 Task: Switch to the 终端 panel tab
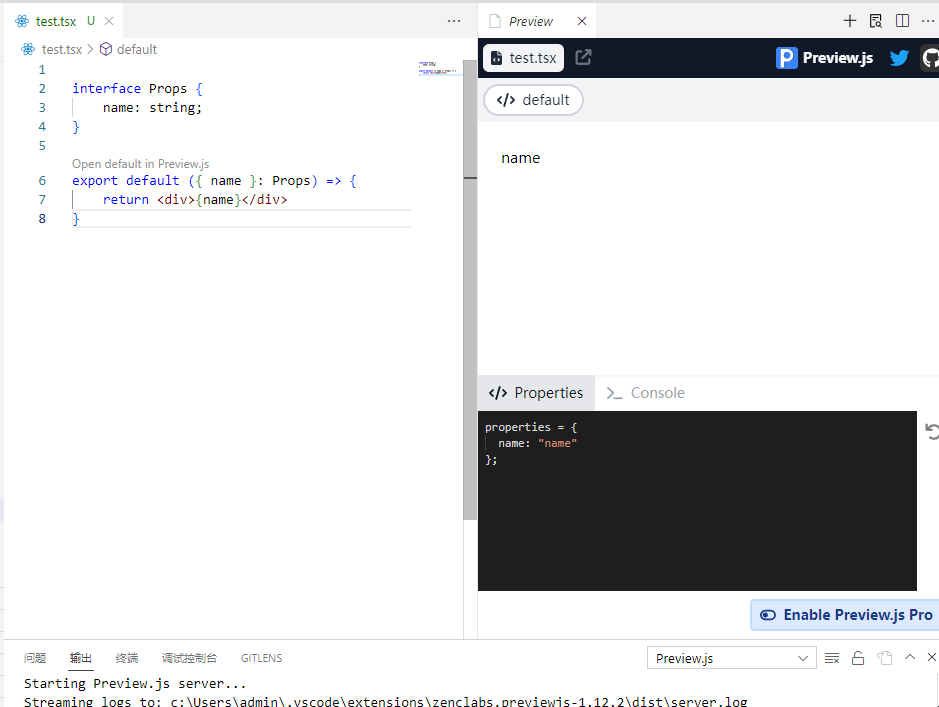click(x=126, y=657)
